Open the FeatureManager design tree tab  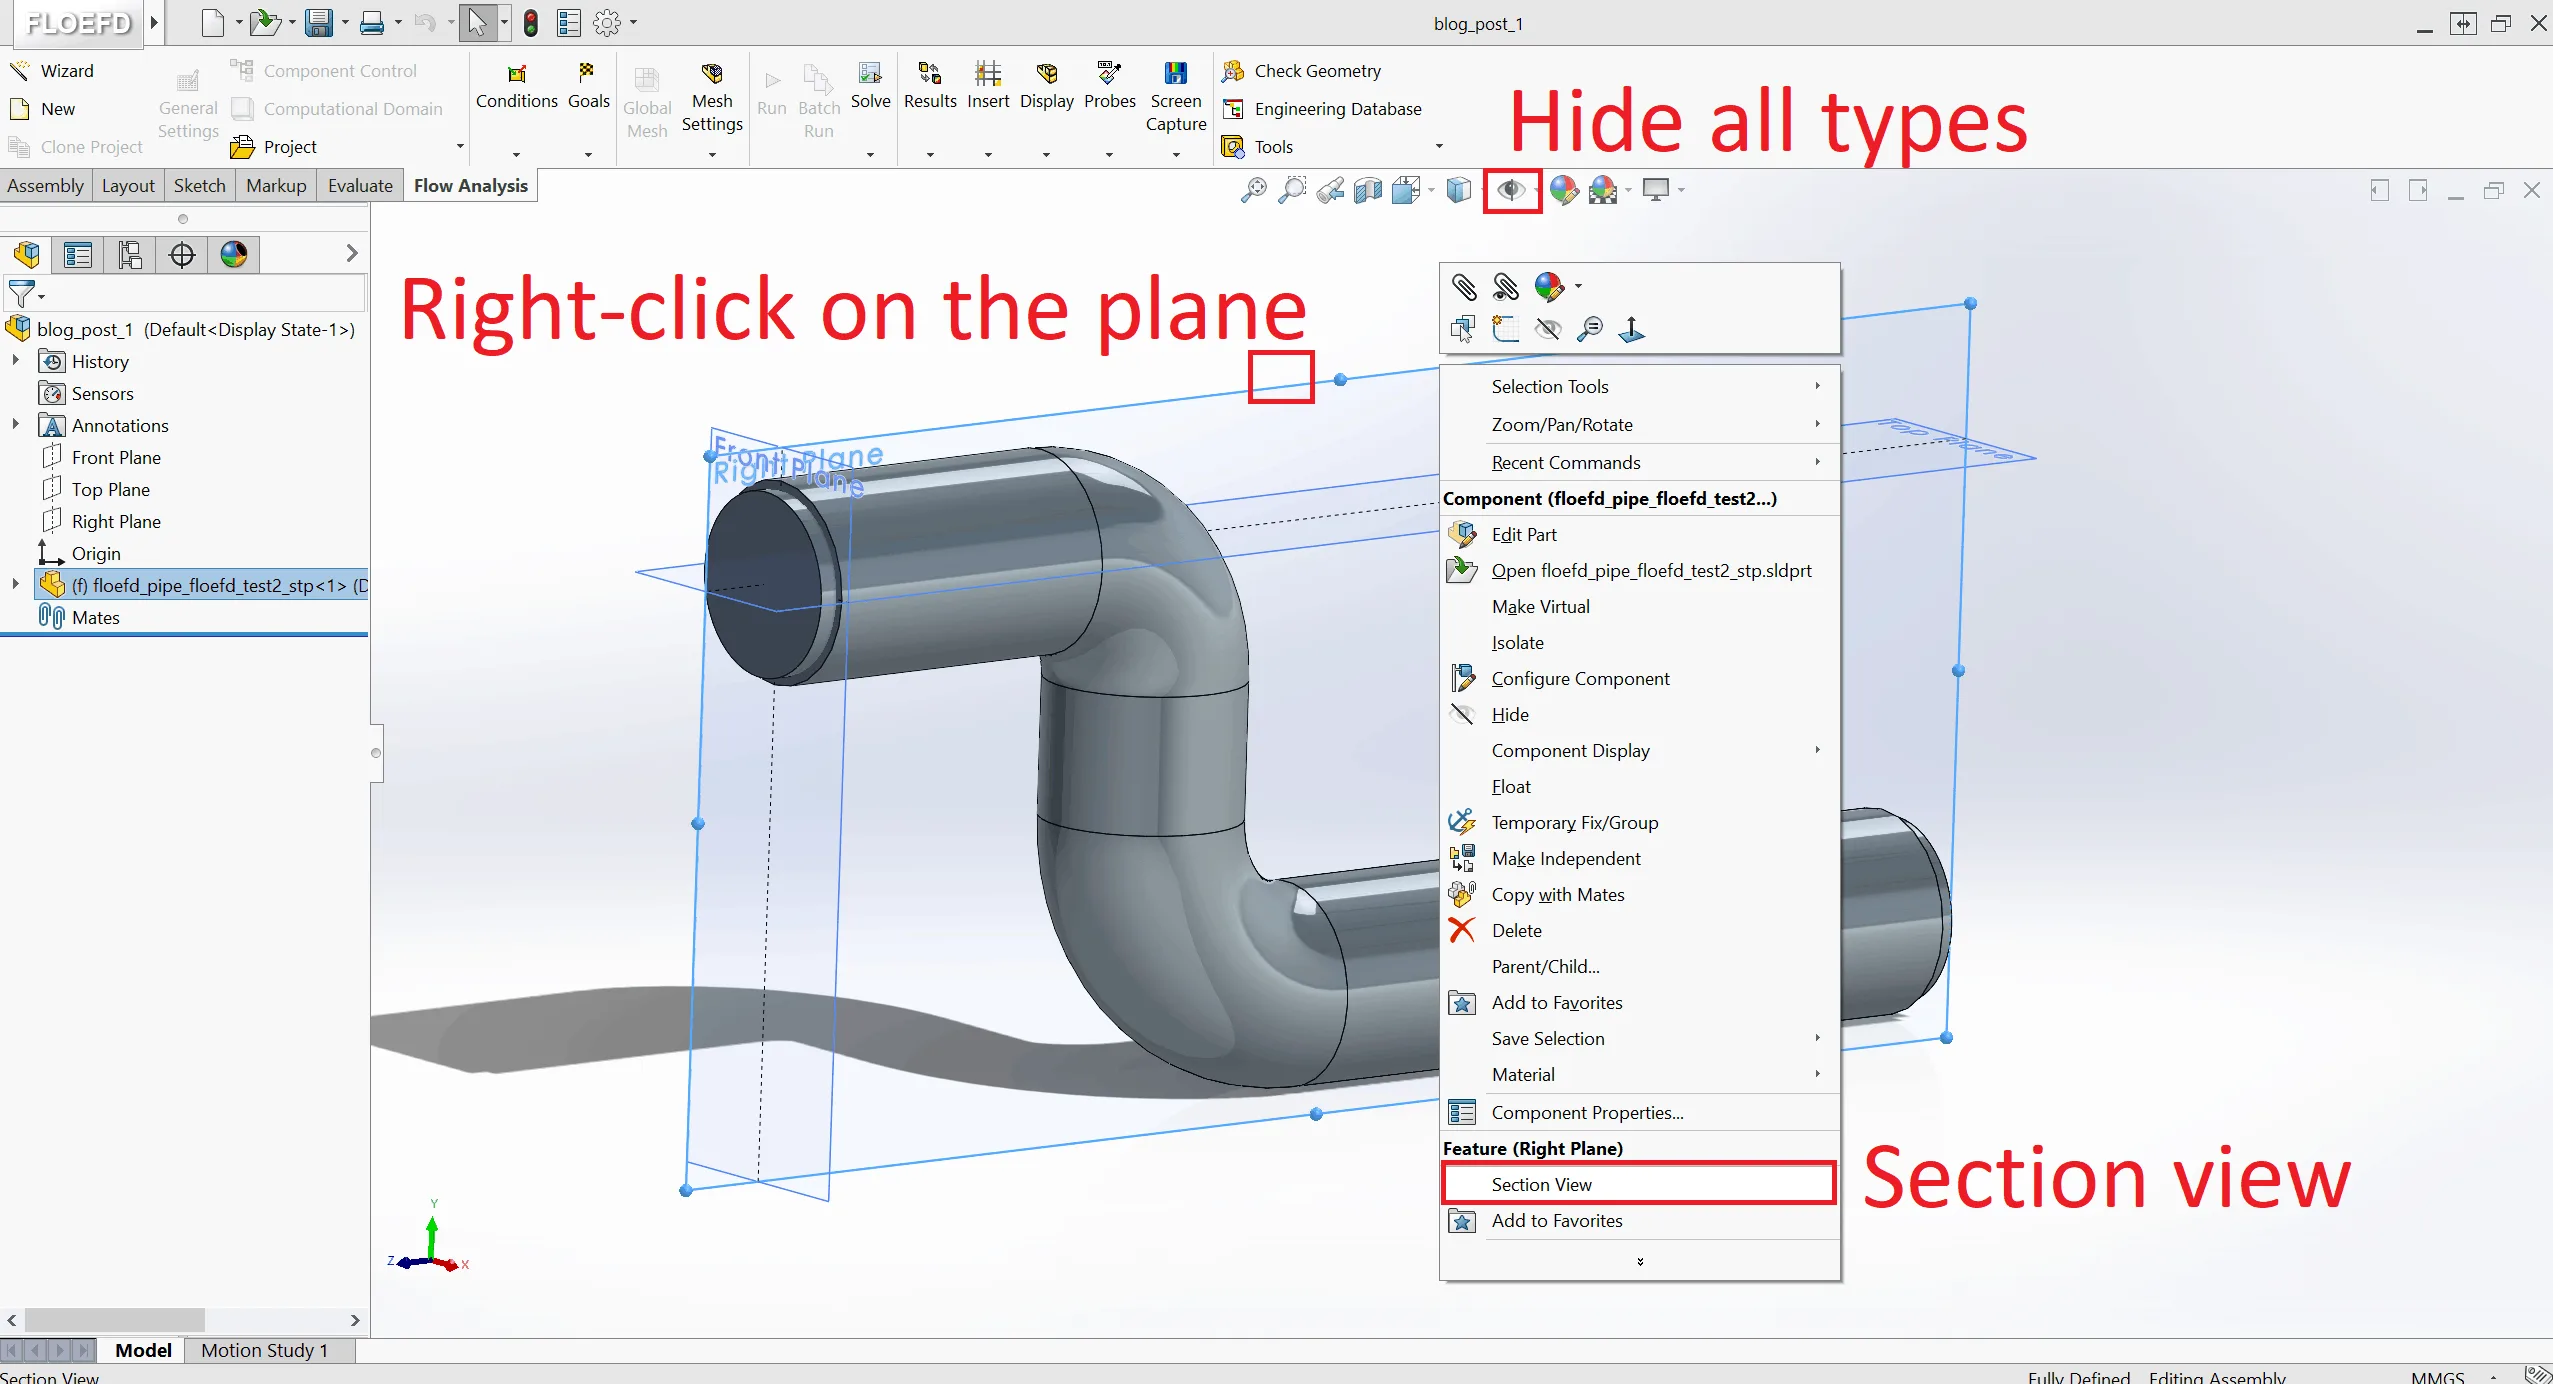click(x=27, y=255)
